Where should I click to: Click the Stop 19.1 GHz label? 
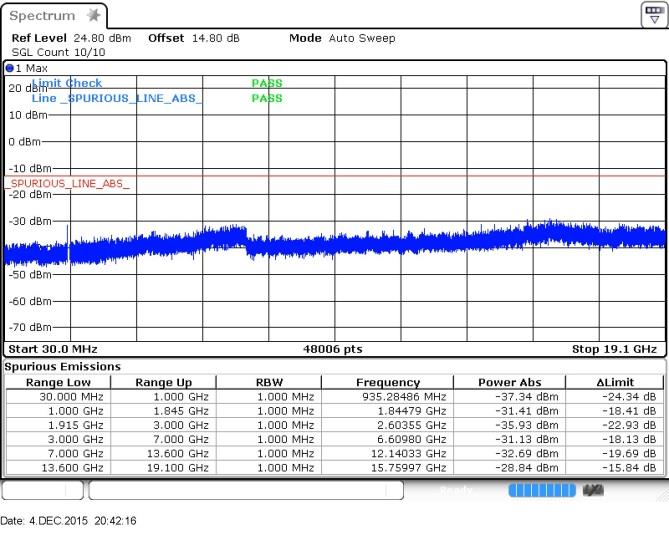coord(614,349)
